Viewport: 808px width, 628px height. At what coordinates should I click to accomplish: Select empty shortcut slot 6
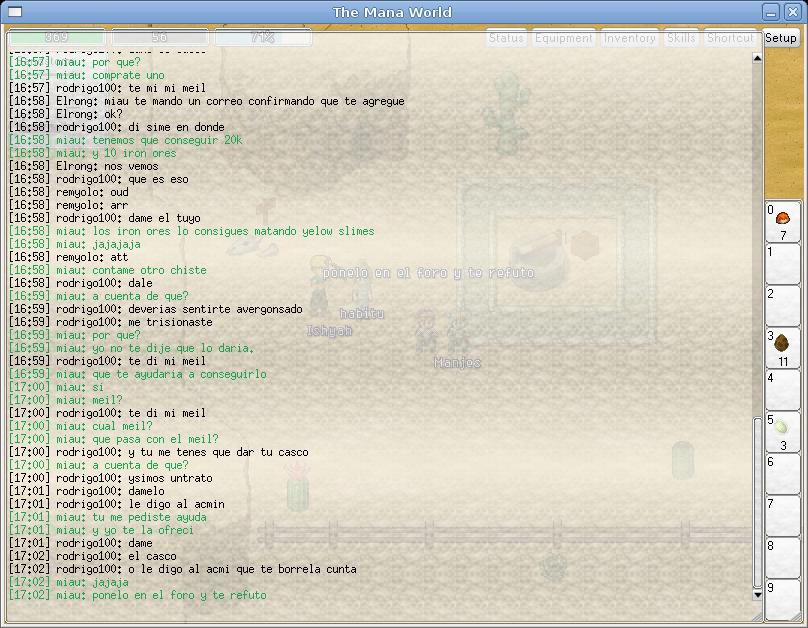tap(783, 474)
